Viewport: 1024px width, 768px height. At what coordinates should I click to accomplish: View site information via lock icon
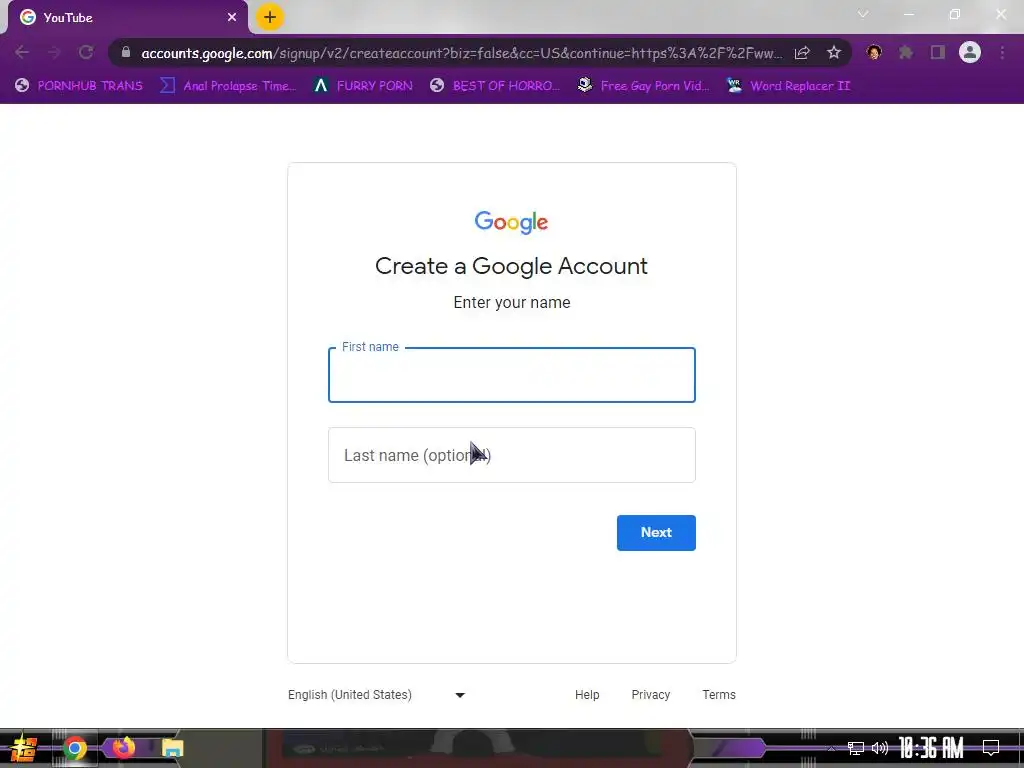pyautogui.click(x=126, y=52)
